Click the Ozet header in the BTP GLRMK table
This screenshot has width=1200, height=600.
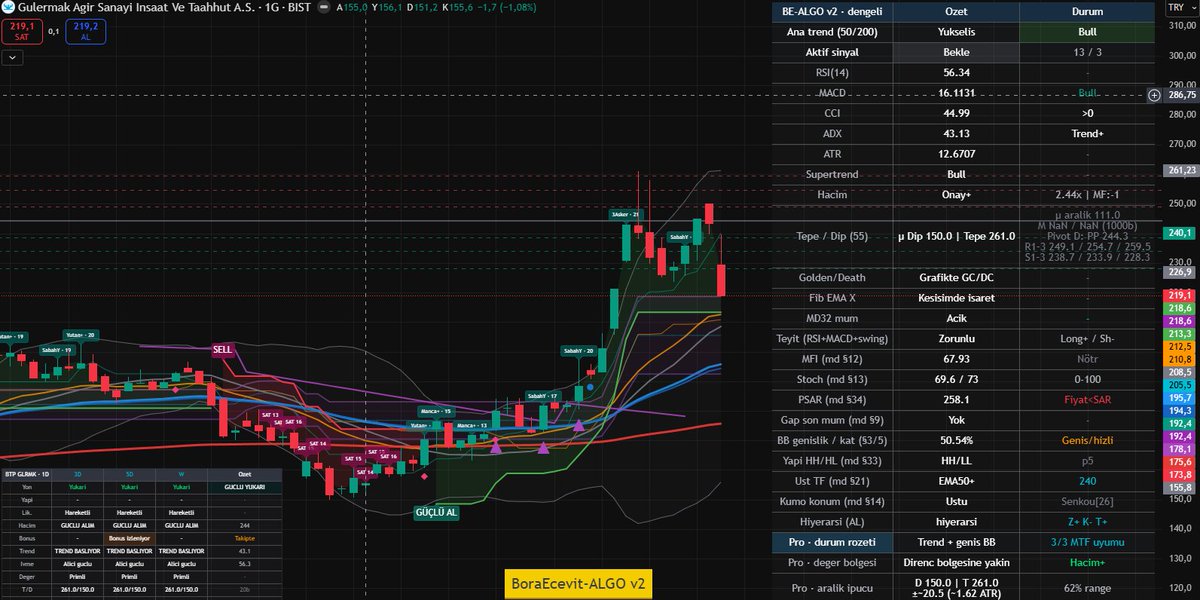click(x=245, y=474)
